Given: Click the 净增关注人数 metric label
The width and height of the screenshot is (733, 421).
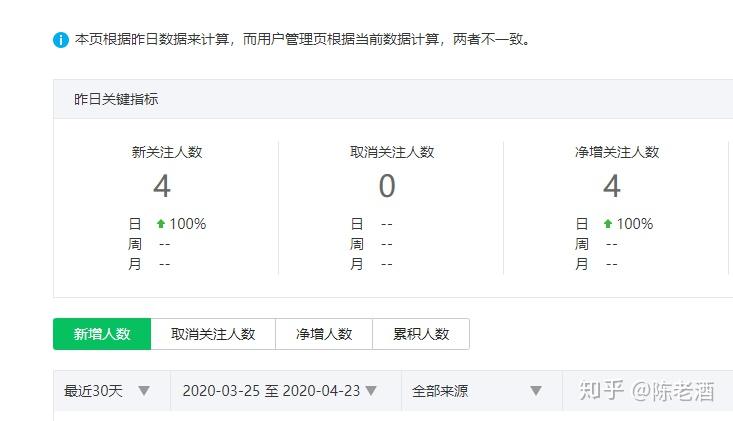Looking at the screenshot, I should pos(617,152).
